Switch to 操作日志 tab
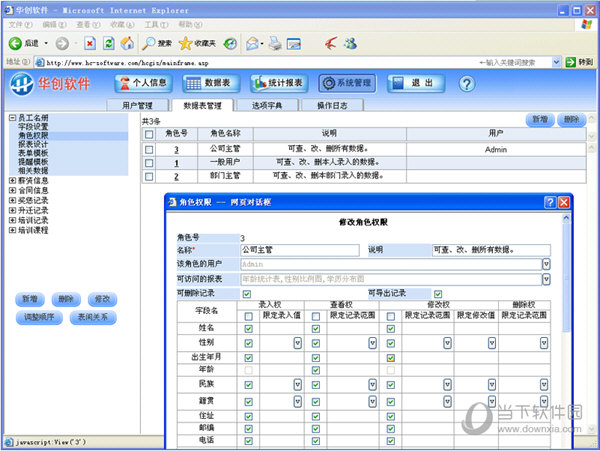 point(332,105)
